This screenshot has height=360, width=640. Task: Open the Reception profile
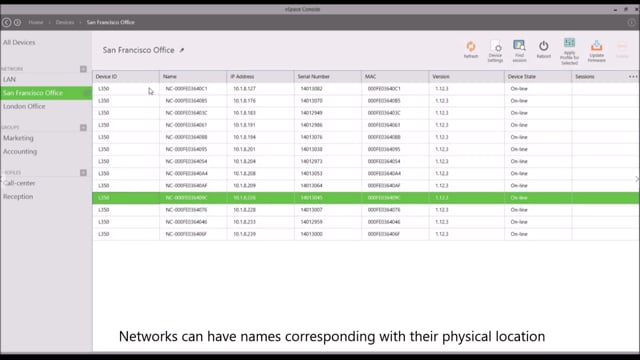[x=18, y=197]
